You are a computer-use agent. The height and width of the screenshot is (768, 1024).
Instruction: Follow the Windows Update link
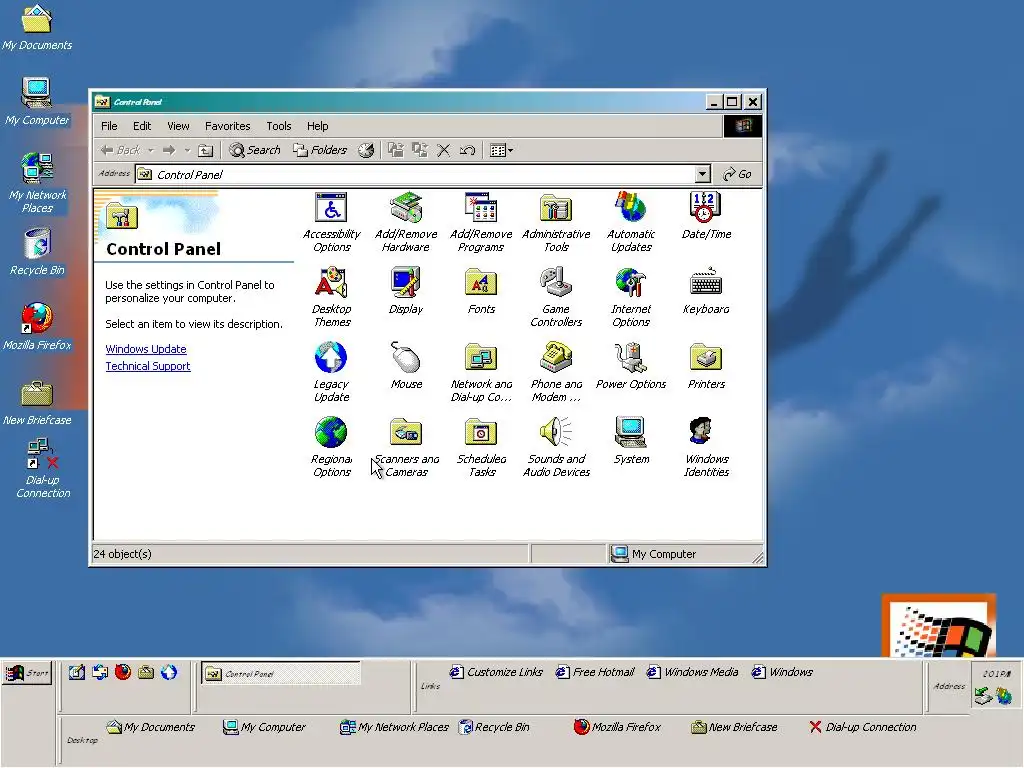click(146, 349)
